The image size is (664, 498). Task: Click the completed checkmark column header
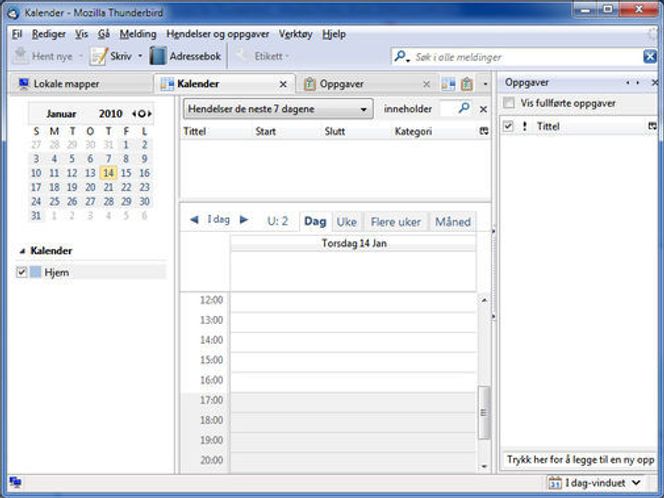(508, 126)
